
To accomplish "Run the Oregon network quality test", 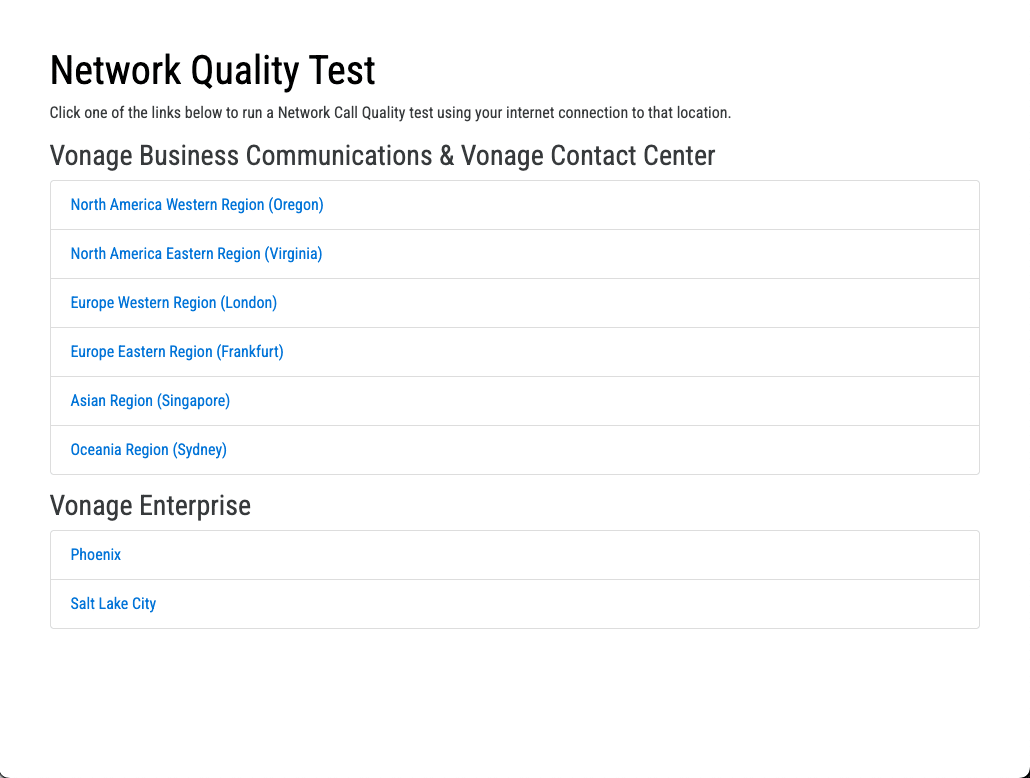I will pyautogui.click(x=196, y=204).
